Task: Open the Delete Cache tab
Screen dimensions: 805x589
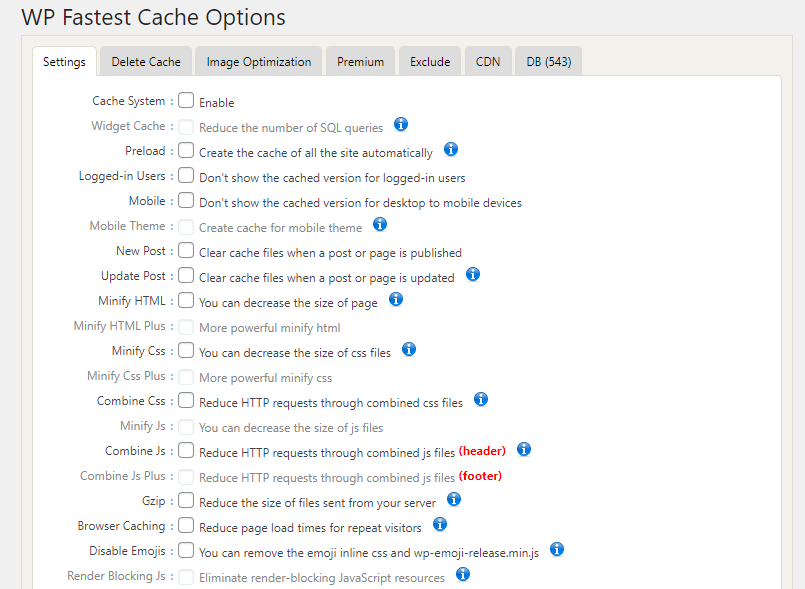Action: pyautogui.click(x=146, y=62)
